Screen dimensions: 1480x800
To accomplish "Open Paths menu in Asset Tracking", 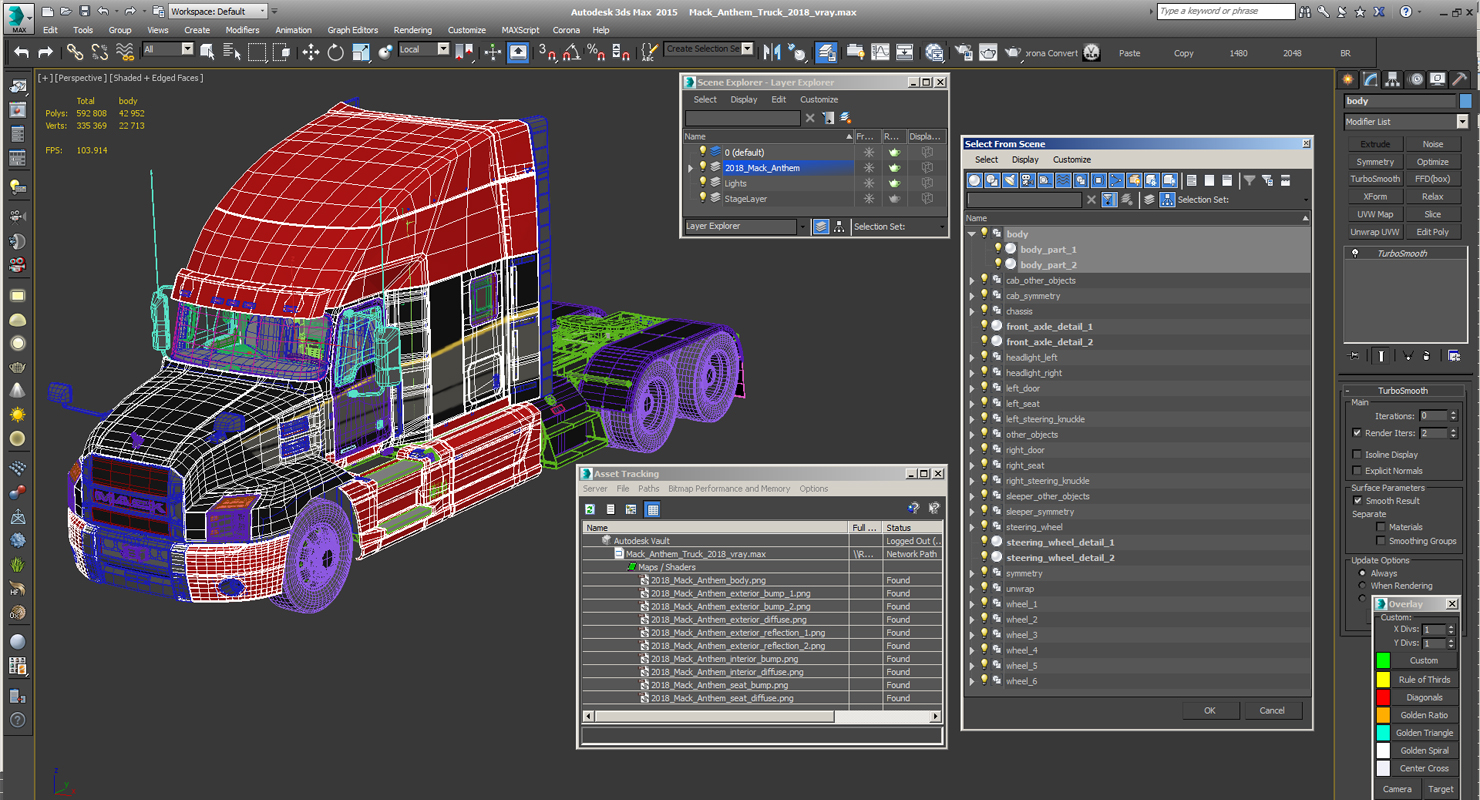I will pos(649,489).
